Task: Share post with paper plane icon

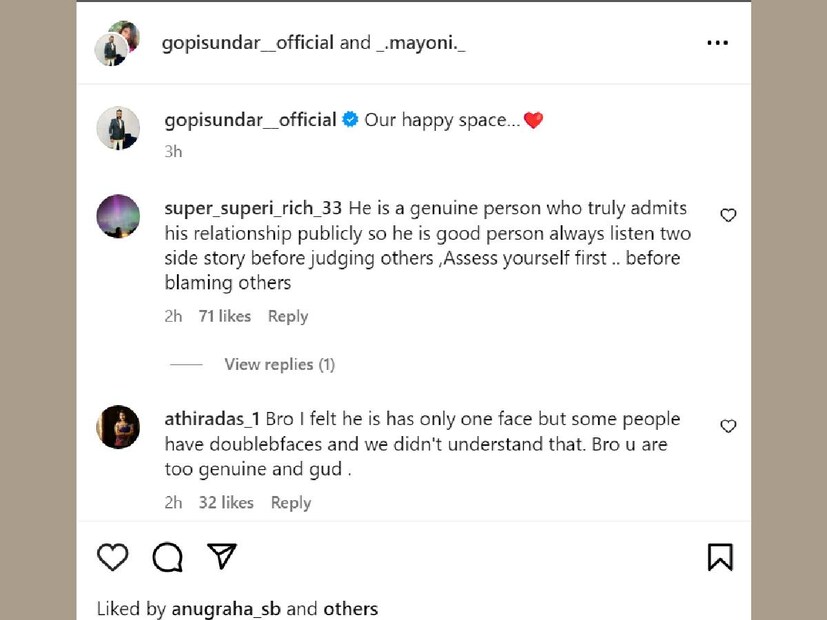Action: pos(222,556)
